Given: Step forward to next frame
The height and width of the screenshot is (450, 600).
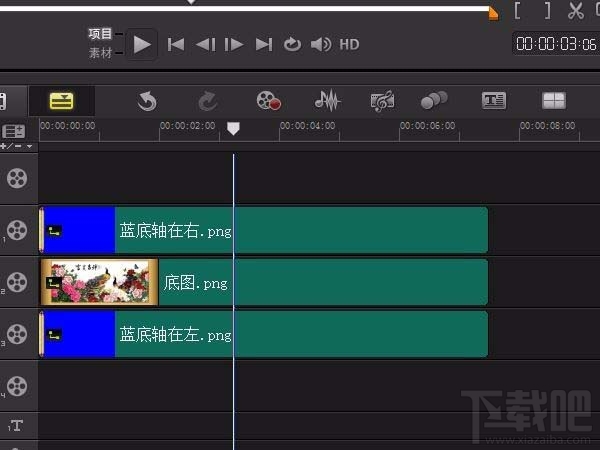Looking at the screenshot, I should coord(234,45).
